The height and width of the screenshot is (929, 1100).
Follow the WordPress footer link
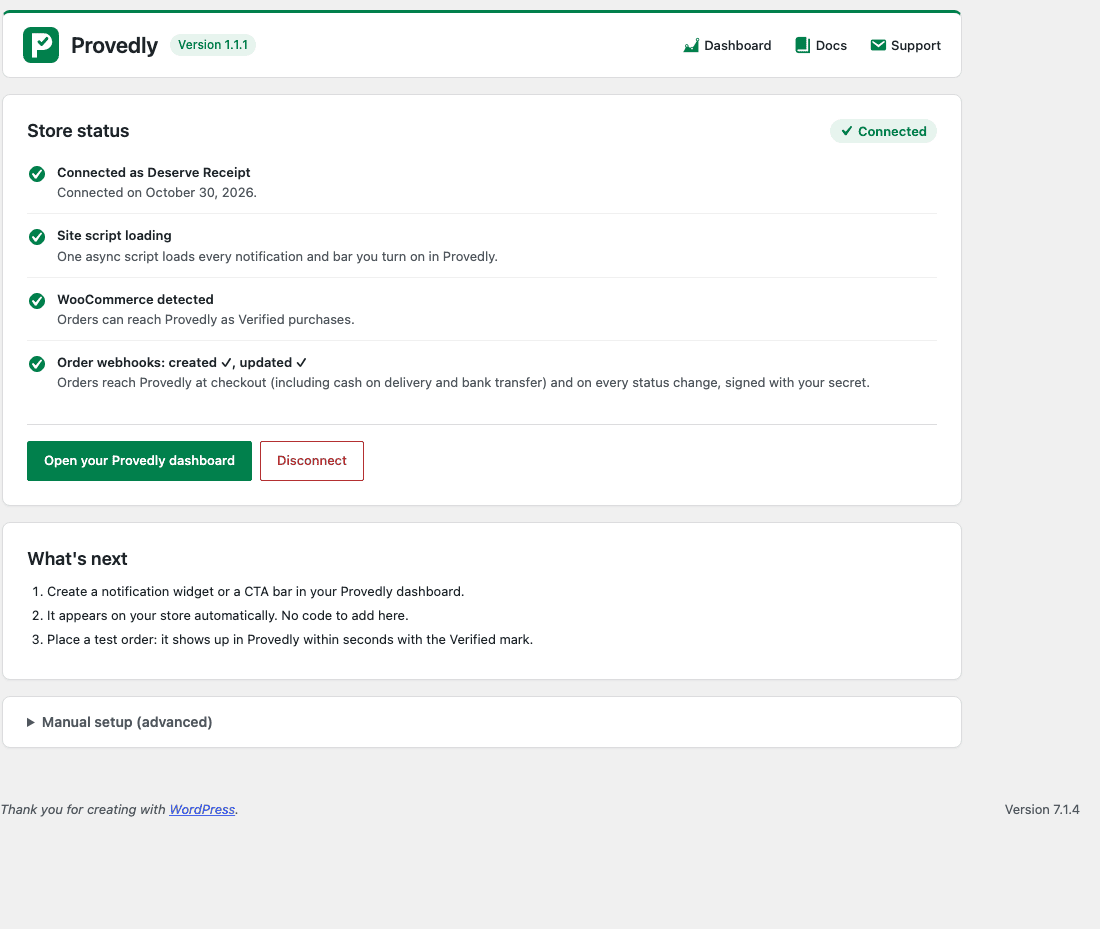pyautogui.click(x=202, y=809)
